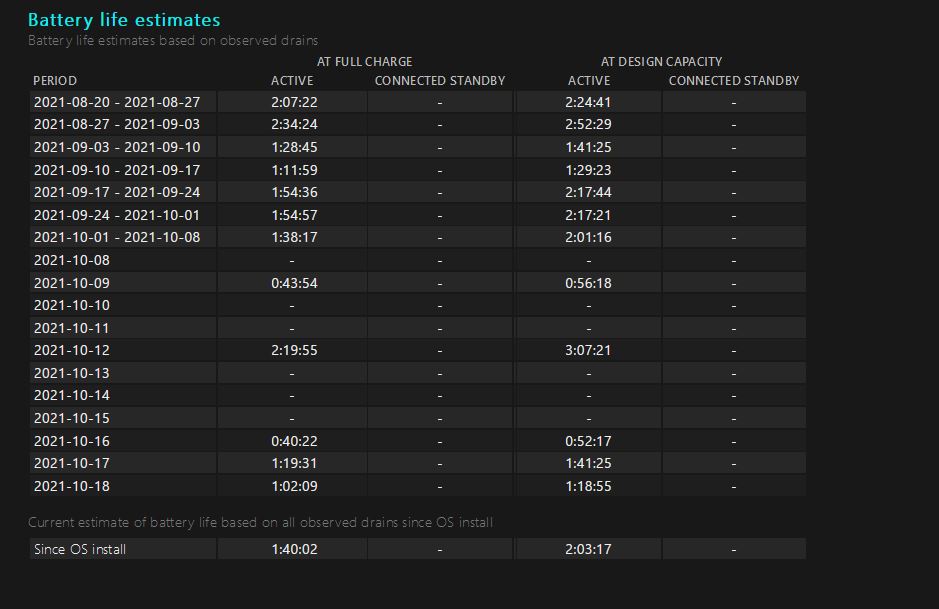The width and height of the screenshot is (939, 609).
Task: Click the design capacity value 2:17:21
Action: point(588,214)
